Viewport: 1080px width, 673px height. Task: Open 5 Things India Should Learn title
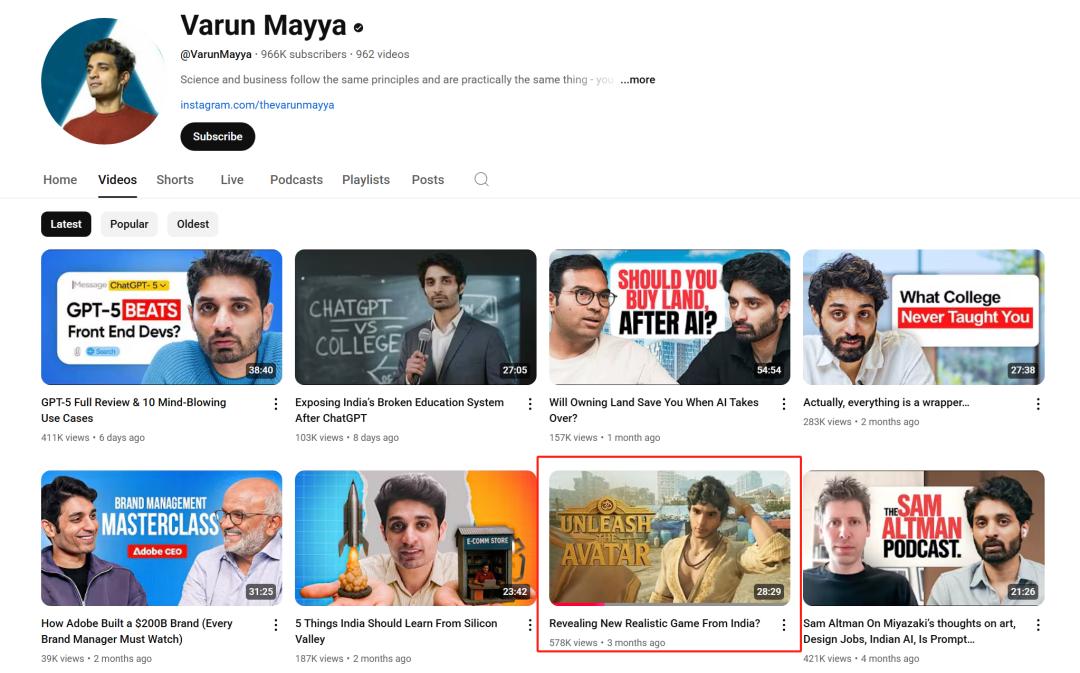pos(396,631)
